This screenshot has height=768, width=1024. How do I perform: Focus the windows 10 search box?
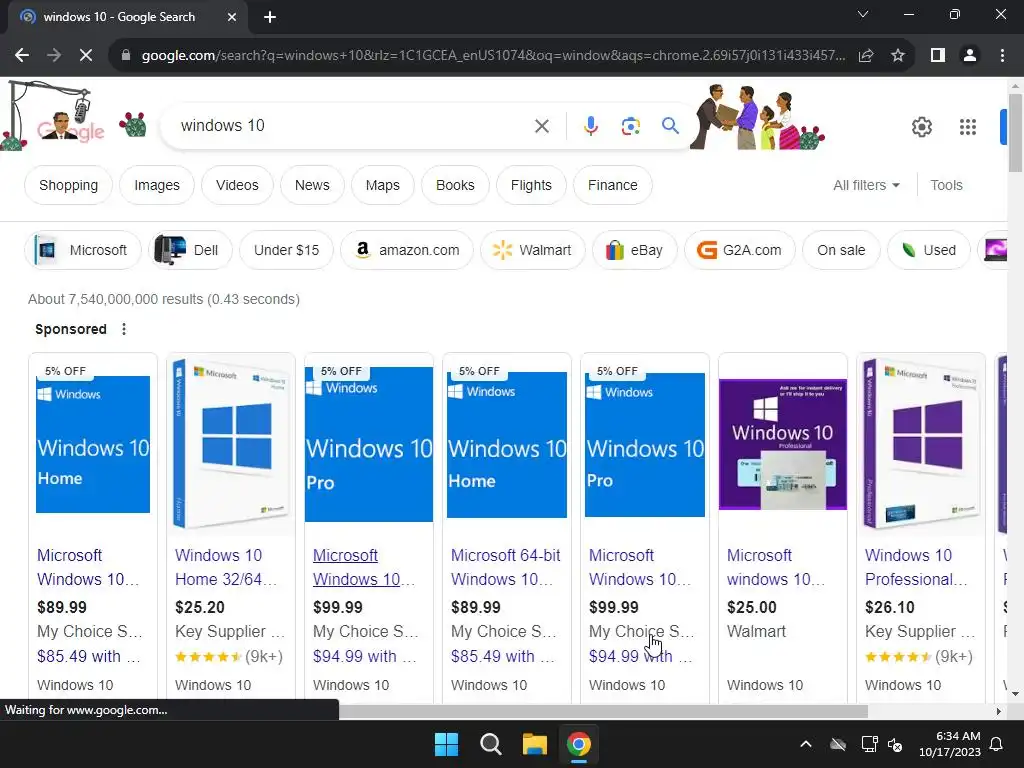coord(353,125)
